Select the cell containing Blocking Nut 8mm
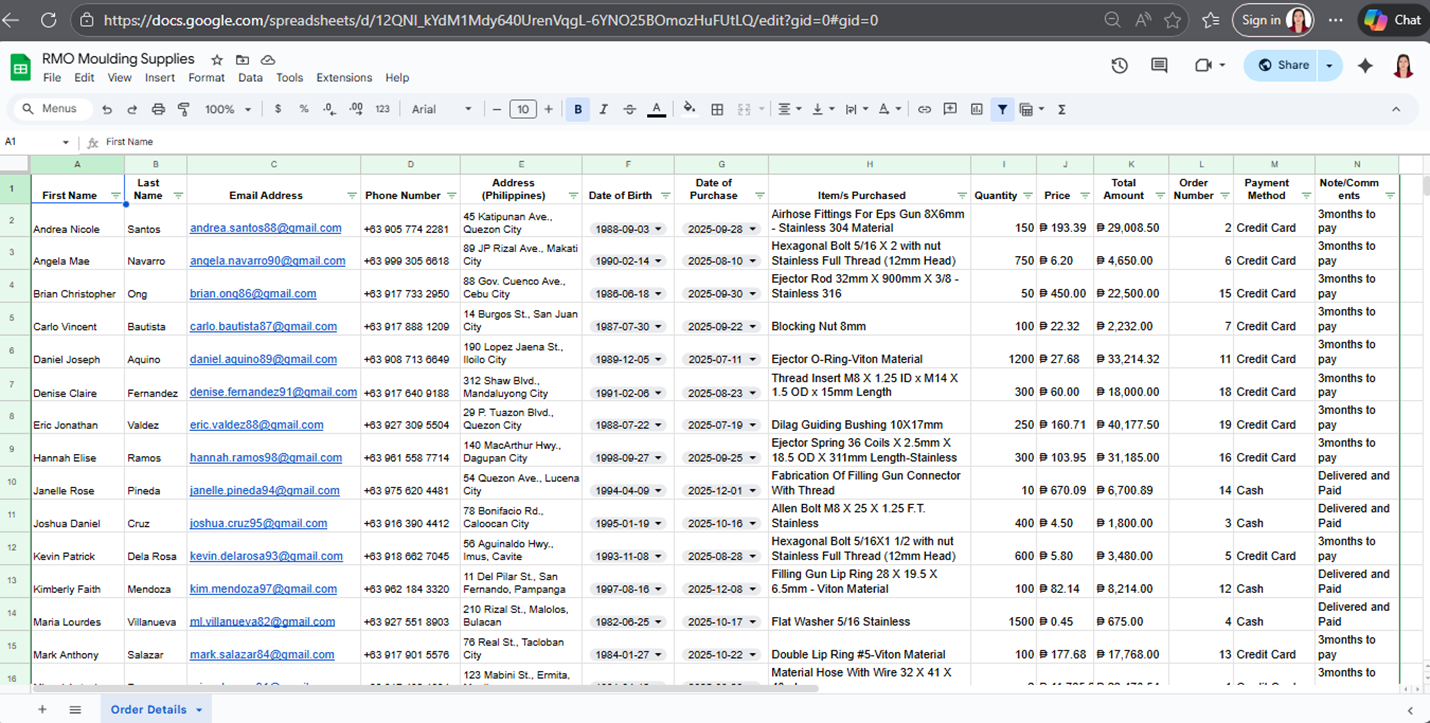 (x=869, y=319)
